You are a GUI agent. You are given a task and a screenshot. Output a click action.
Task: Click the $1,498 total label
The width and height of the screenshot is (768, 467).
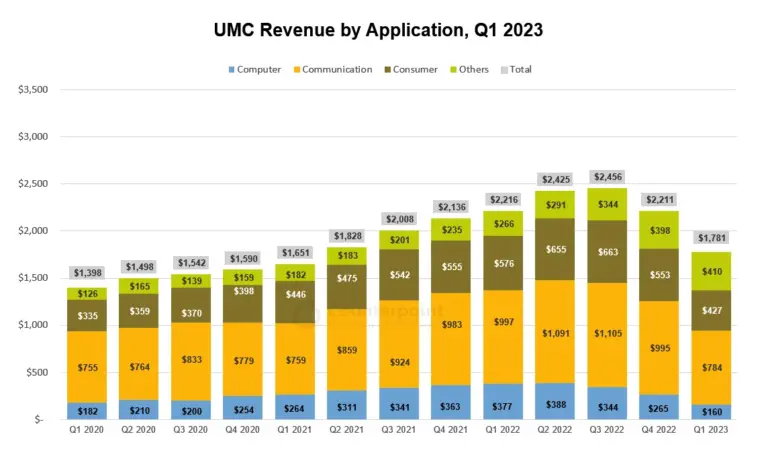tap(140, 267)
